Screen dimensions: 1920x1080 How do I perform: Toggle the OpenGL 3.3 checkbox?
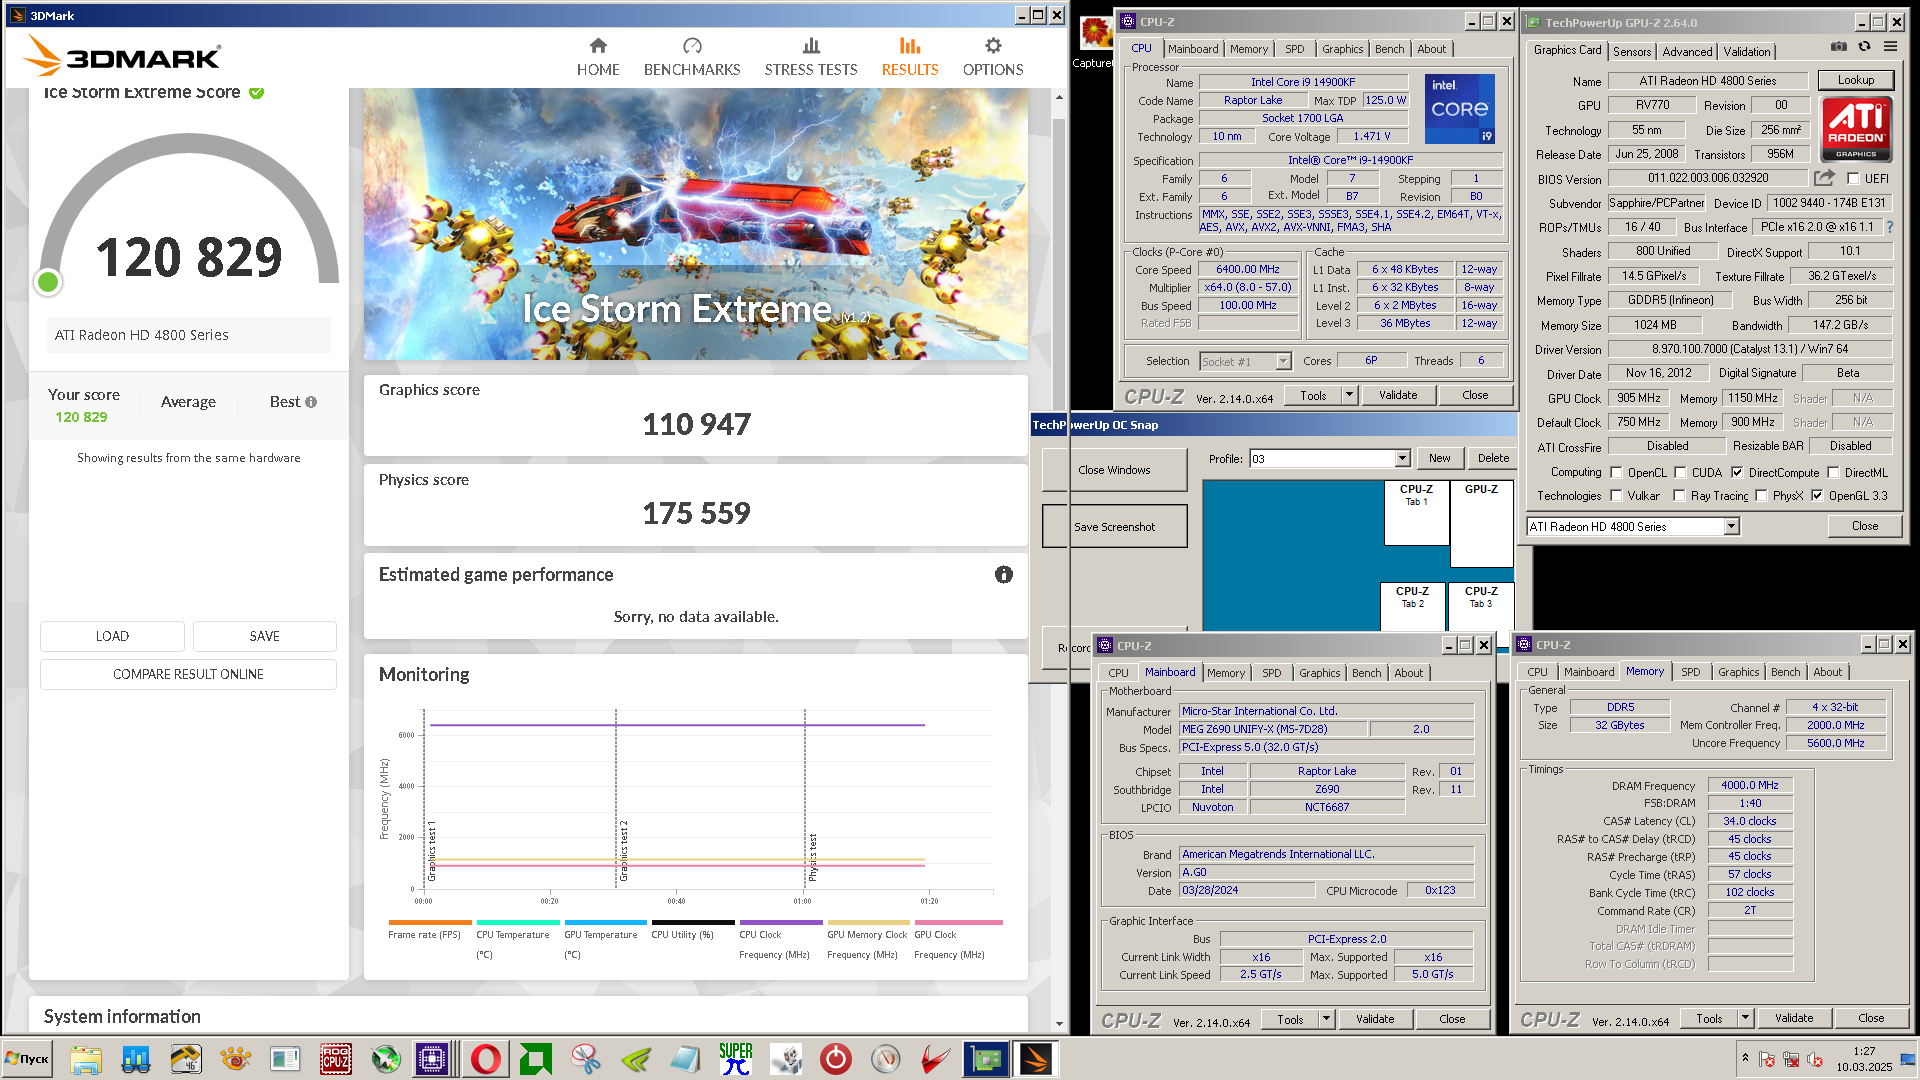pos(1817,496)
